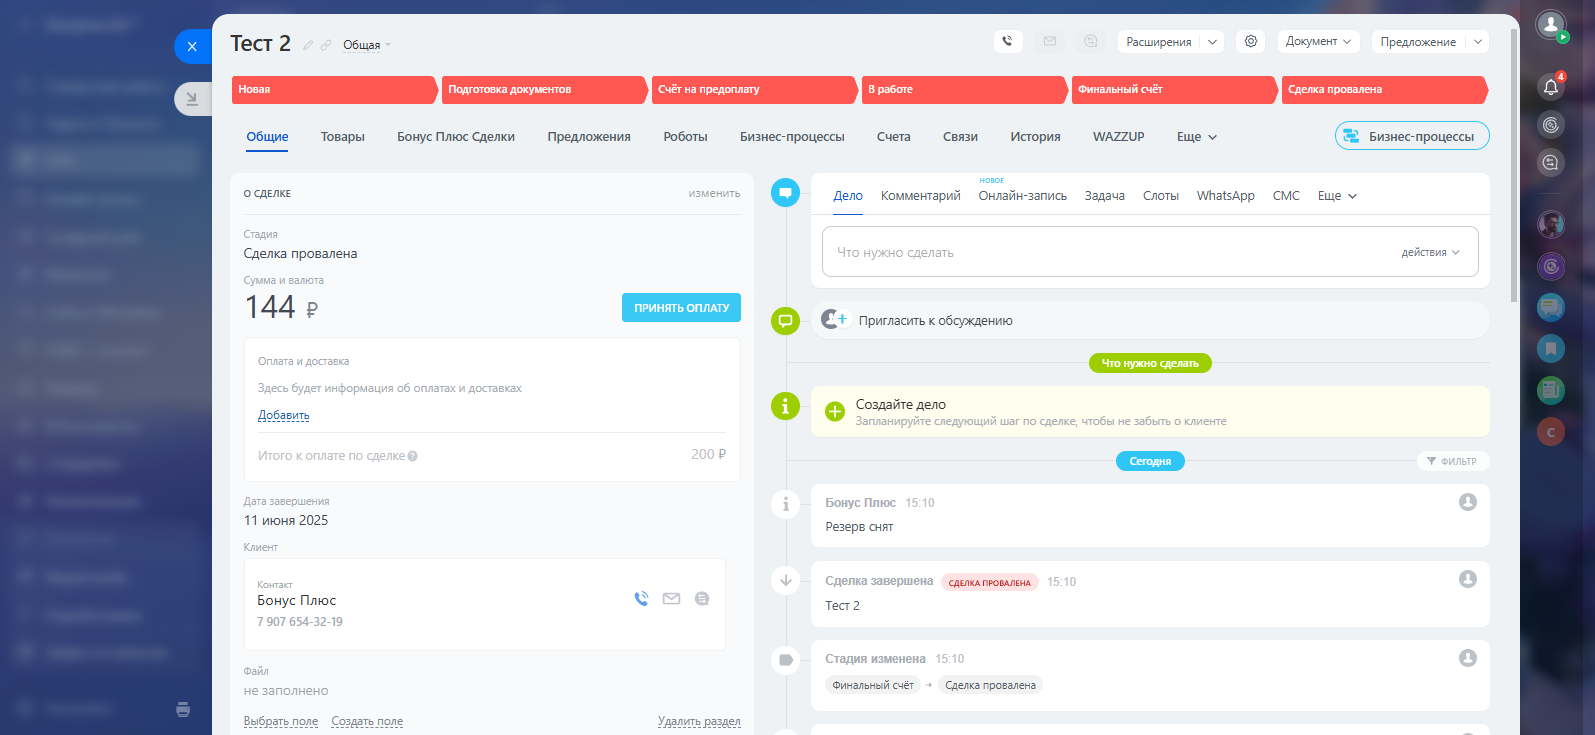
Task: Expand the Еще menu in the deal tabs
Action: tap(1197, 137)
